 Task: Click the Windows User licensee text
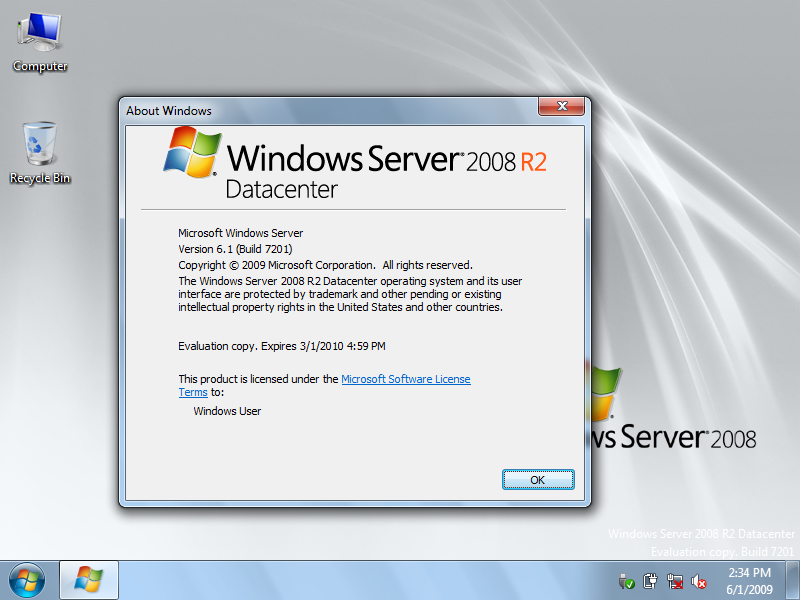pyautogui.click(x=227, y=411)
